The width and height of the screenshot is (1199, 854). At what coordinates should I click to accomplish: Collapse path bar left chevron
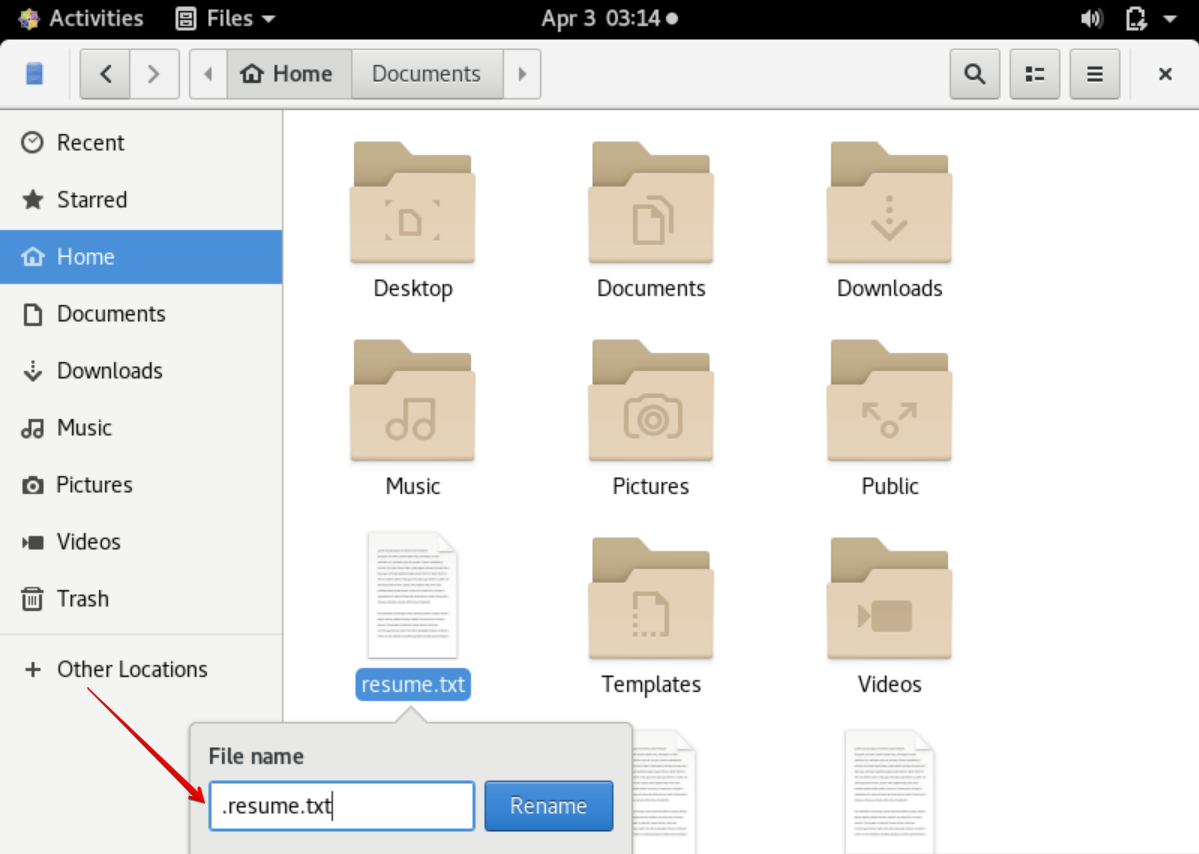(208, 74)
